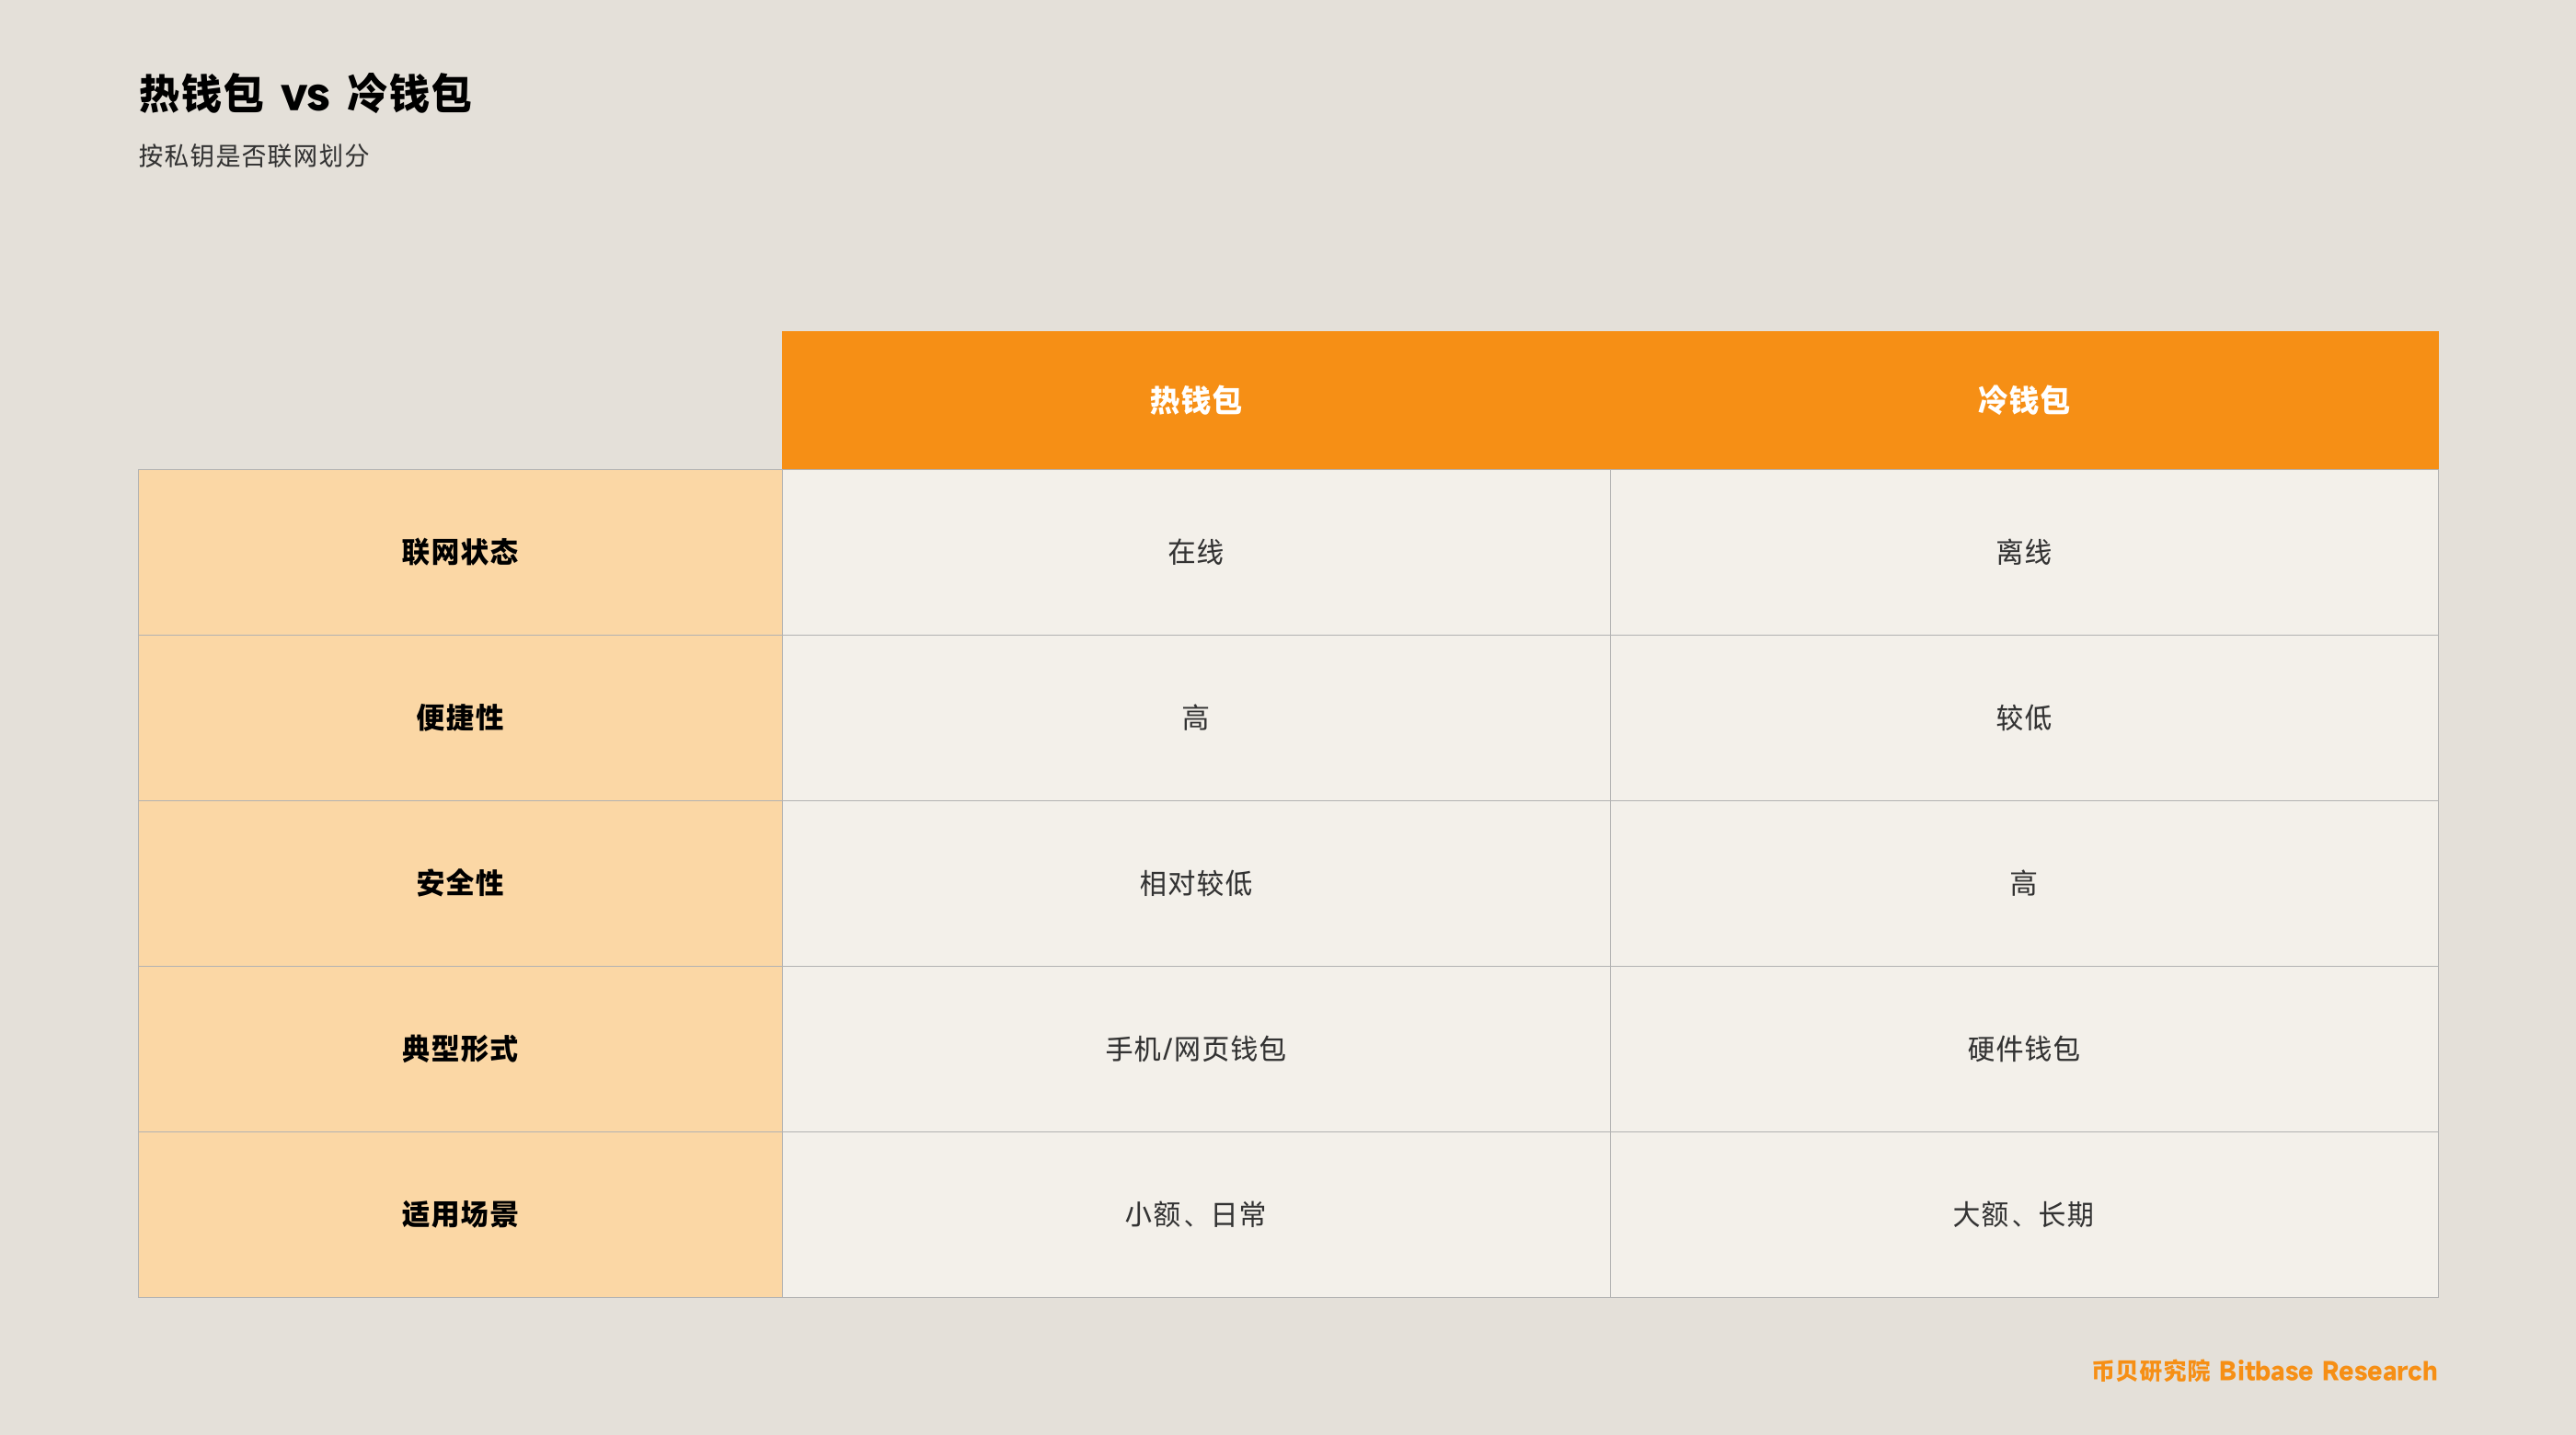Viewport: 2576px width, 1435px height.
Task: Select the 联网状态 row label
Action: [x=460, y=552]
